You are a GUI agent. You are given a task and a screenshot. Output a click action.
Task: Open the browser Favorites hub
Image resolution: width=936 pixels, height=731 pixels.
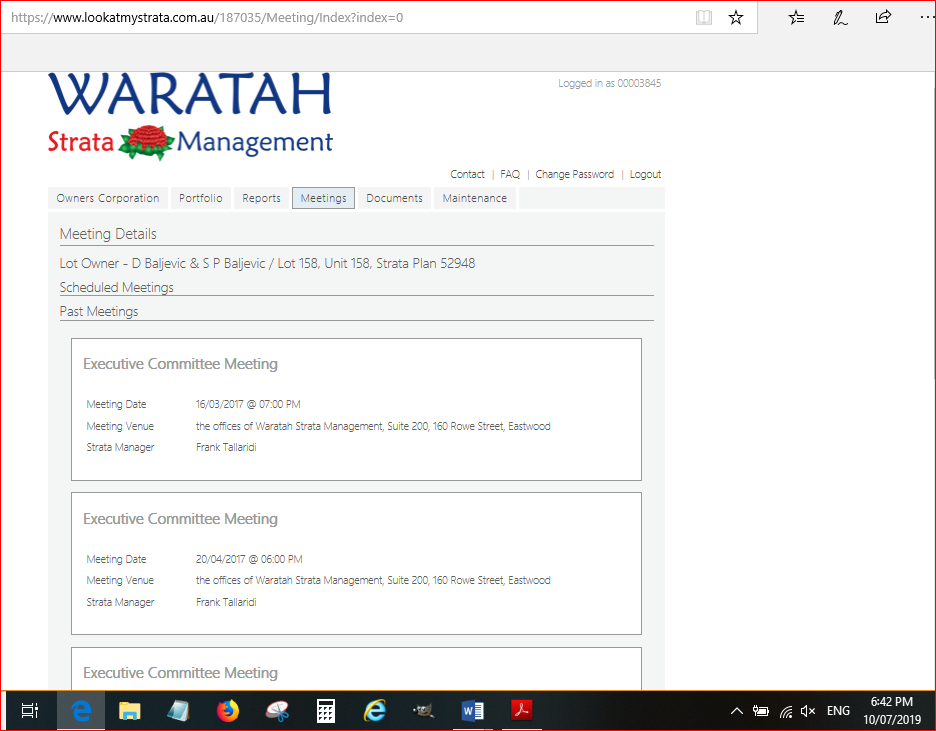coord(796,17)
